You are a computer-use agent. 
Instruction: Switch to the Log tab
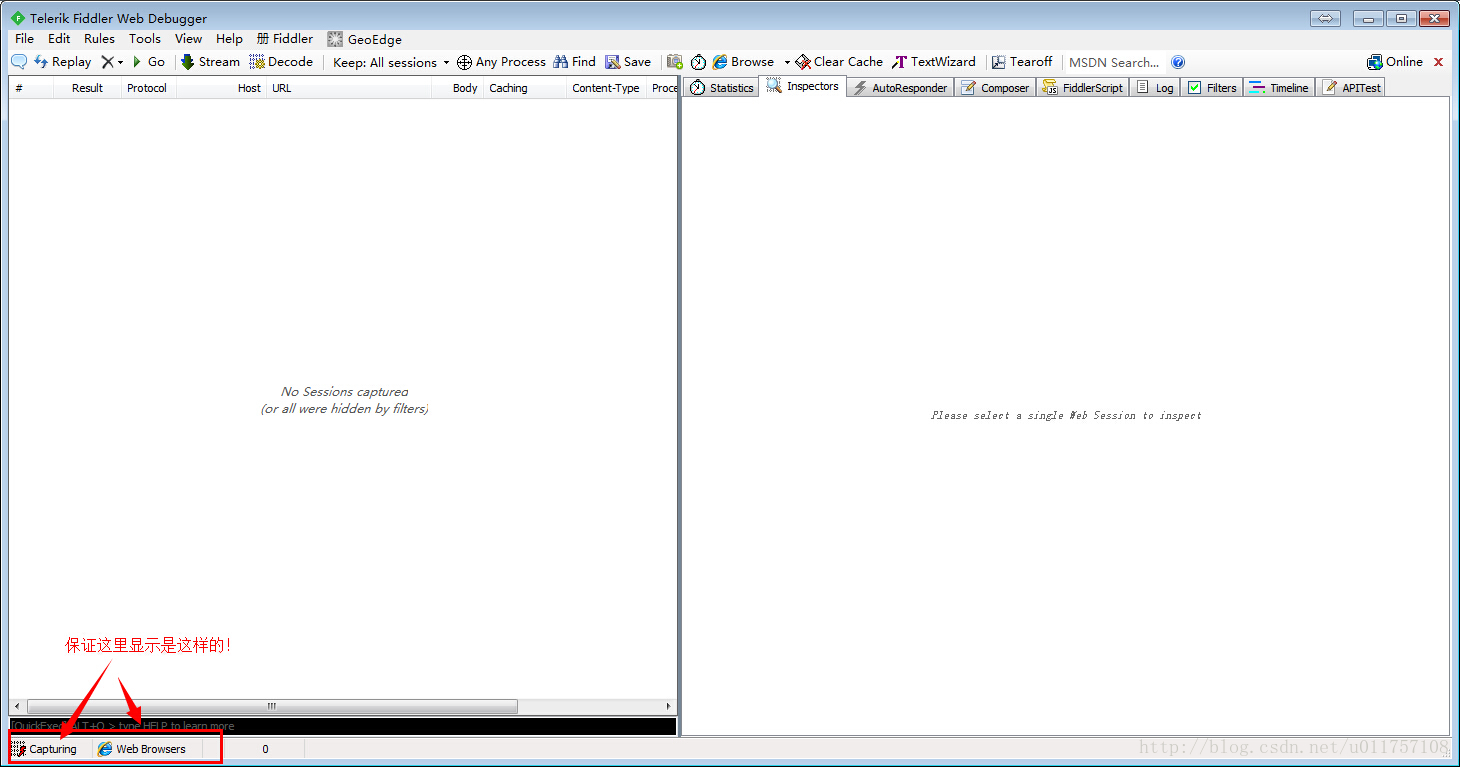tap(1155, 88)
